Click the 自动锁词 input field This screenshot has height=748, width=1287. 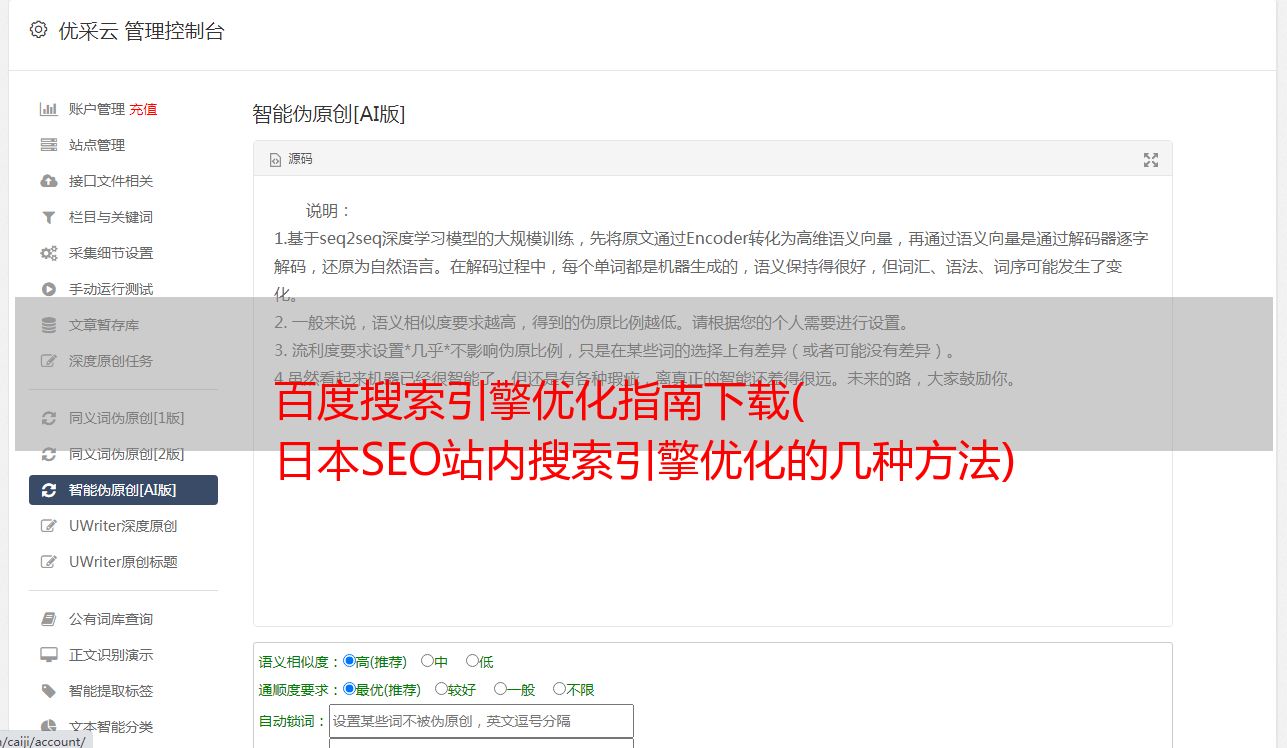coord(481,721)
